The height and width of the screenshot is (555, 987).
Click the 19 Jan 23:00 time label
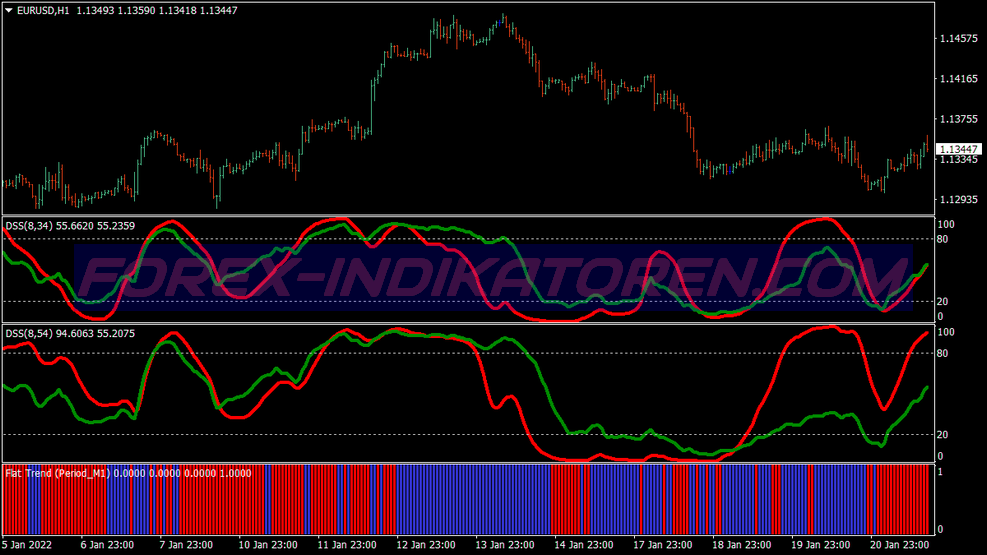click(820, 545)
